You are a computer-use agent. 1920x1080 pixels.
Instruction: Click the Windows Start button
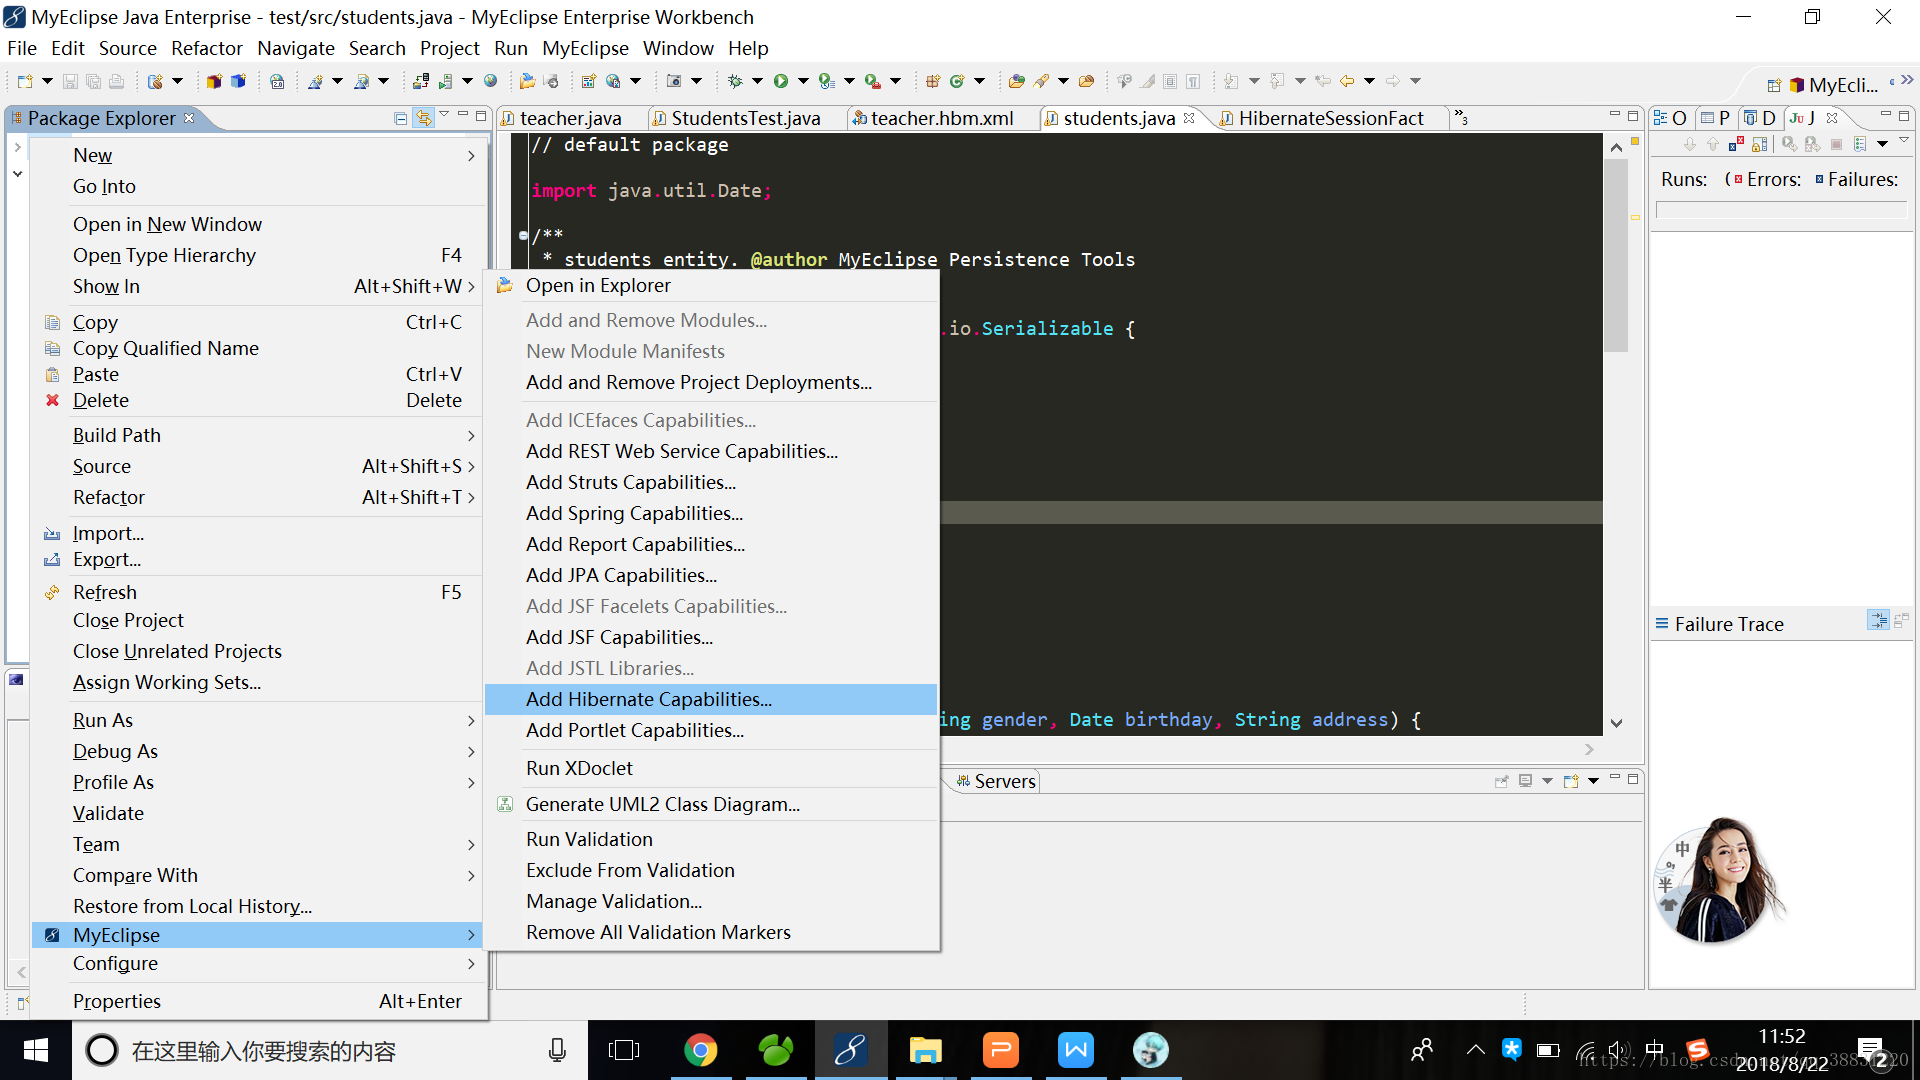pyautogui.click(x=36, y=1050)
